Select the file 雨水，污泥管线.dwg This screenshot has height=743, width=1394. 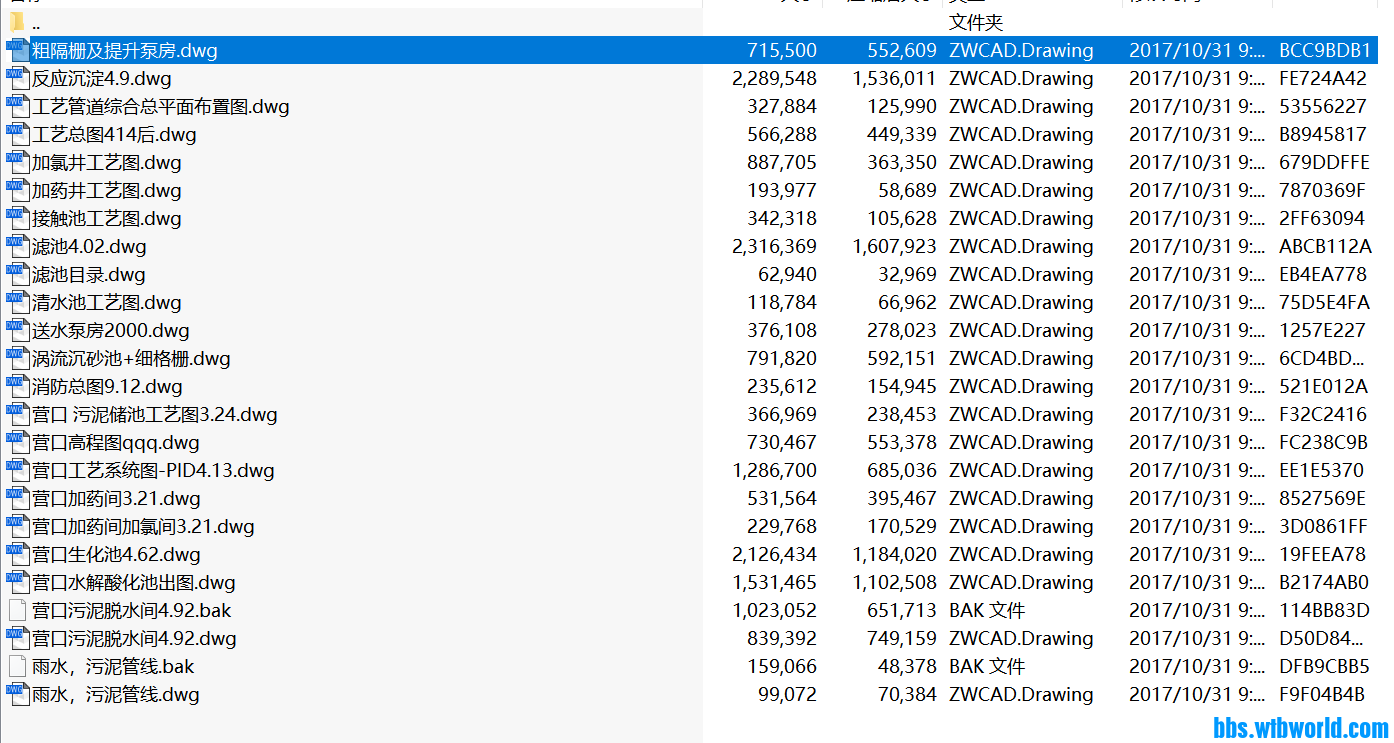[x=115, y=694]
